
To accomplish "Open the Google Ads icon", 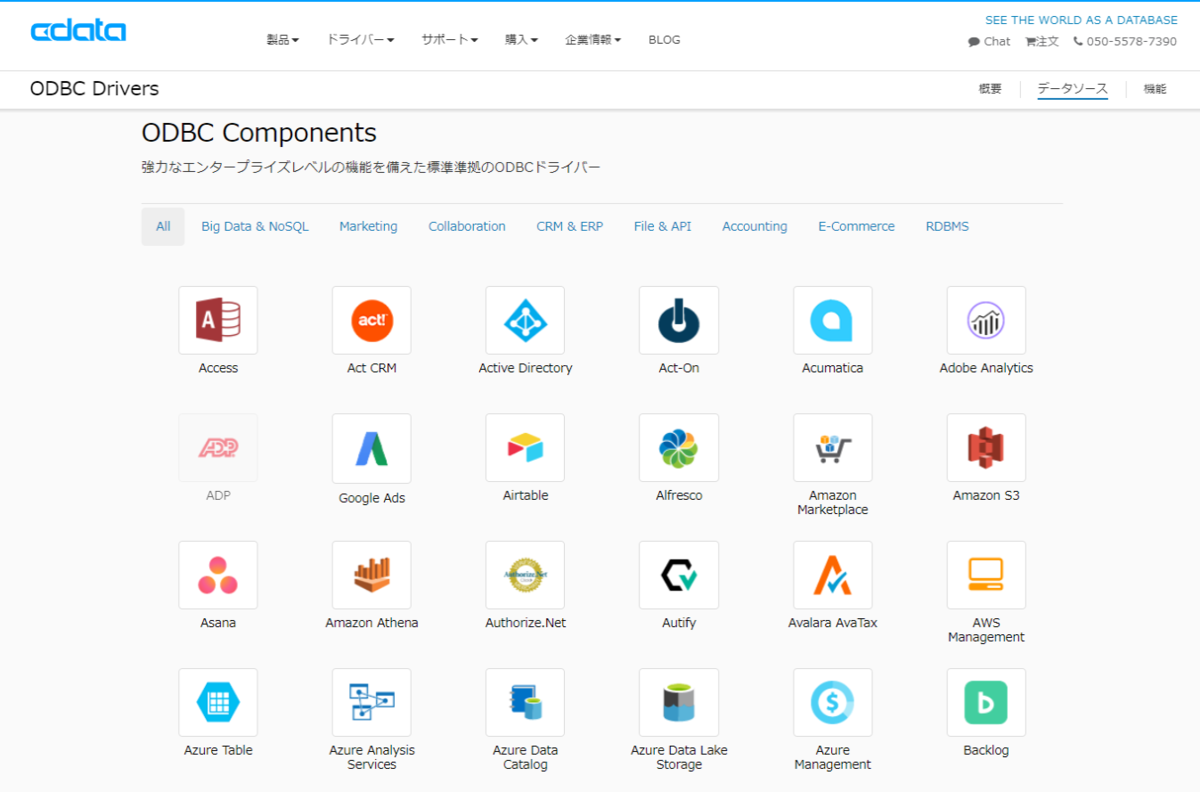I will click(x=372, y=447).
